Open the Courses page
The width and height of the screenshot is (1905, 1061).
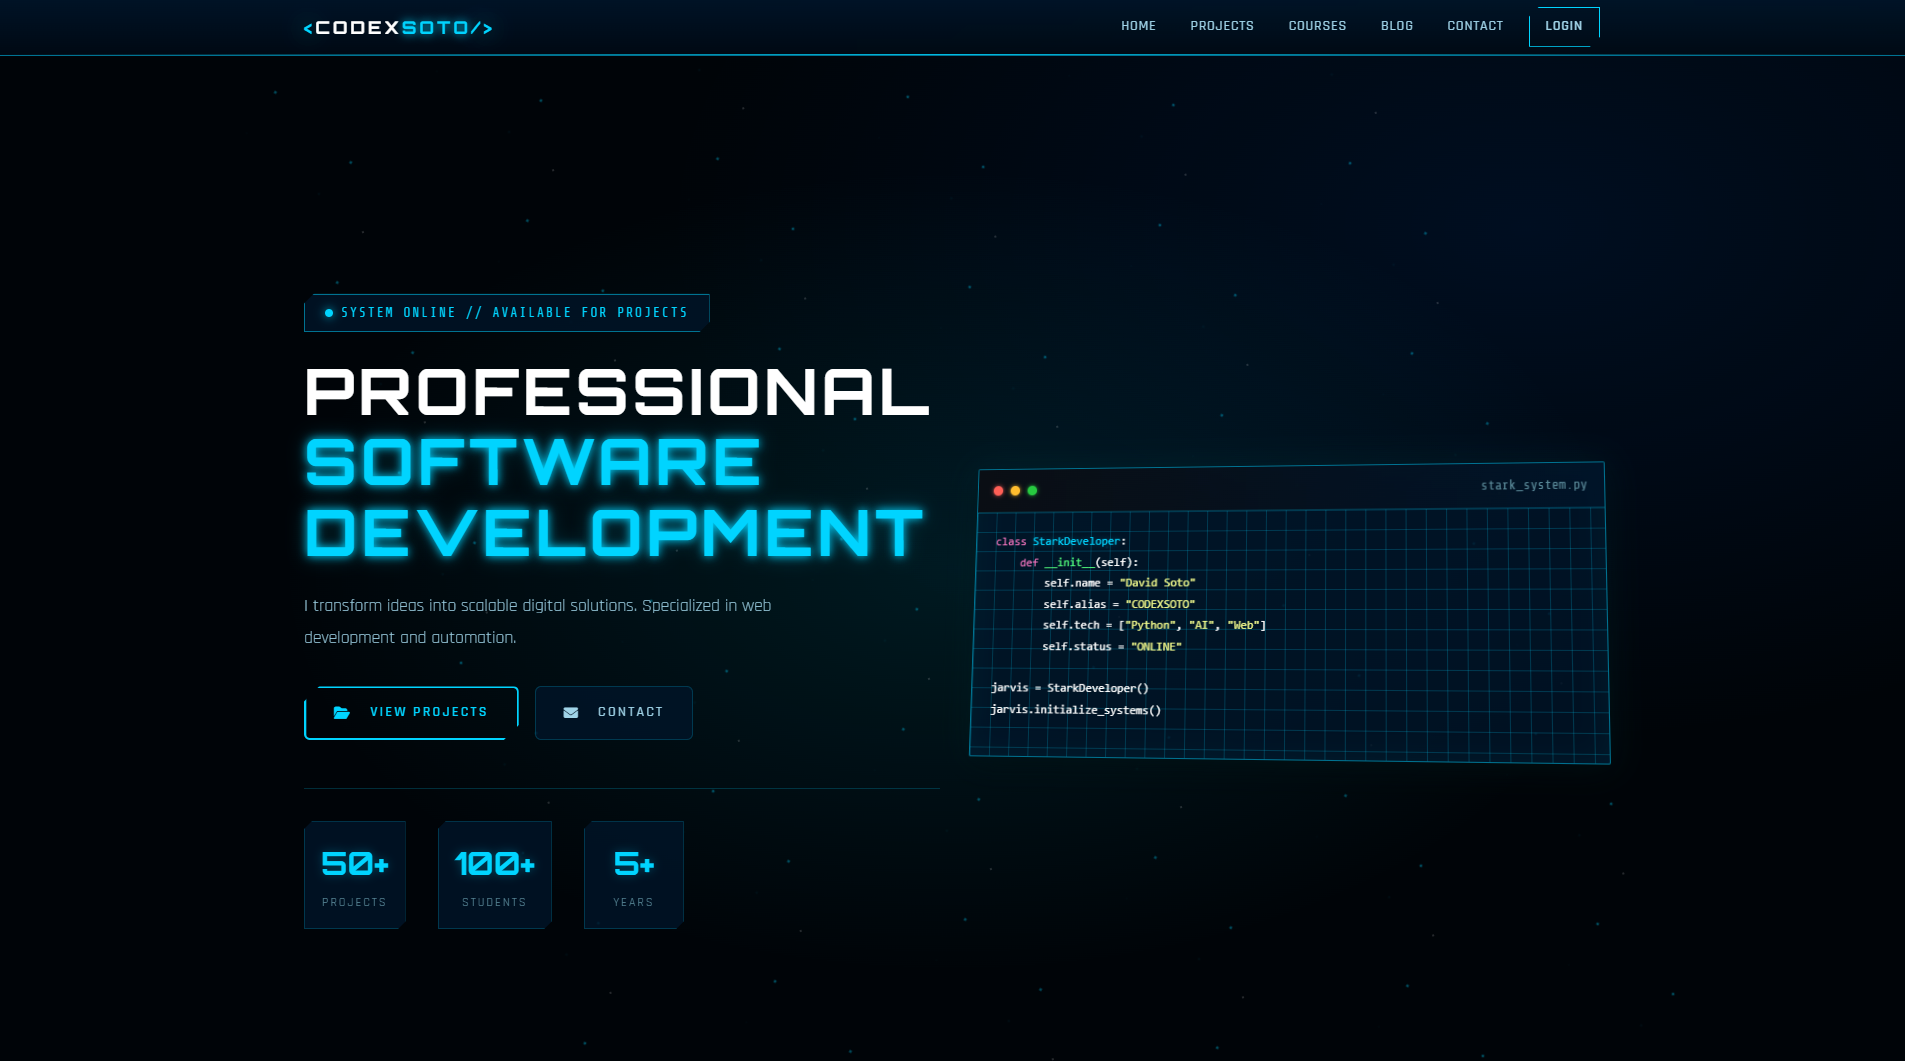(x=1317, y=26)
